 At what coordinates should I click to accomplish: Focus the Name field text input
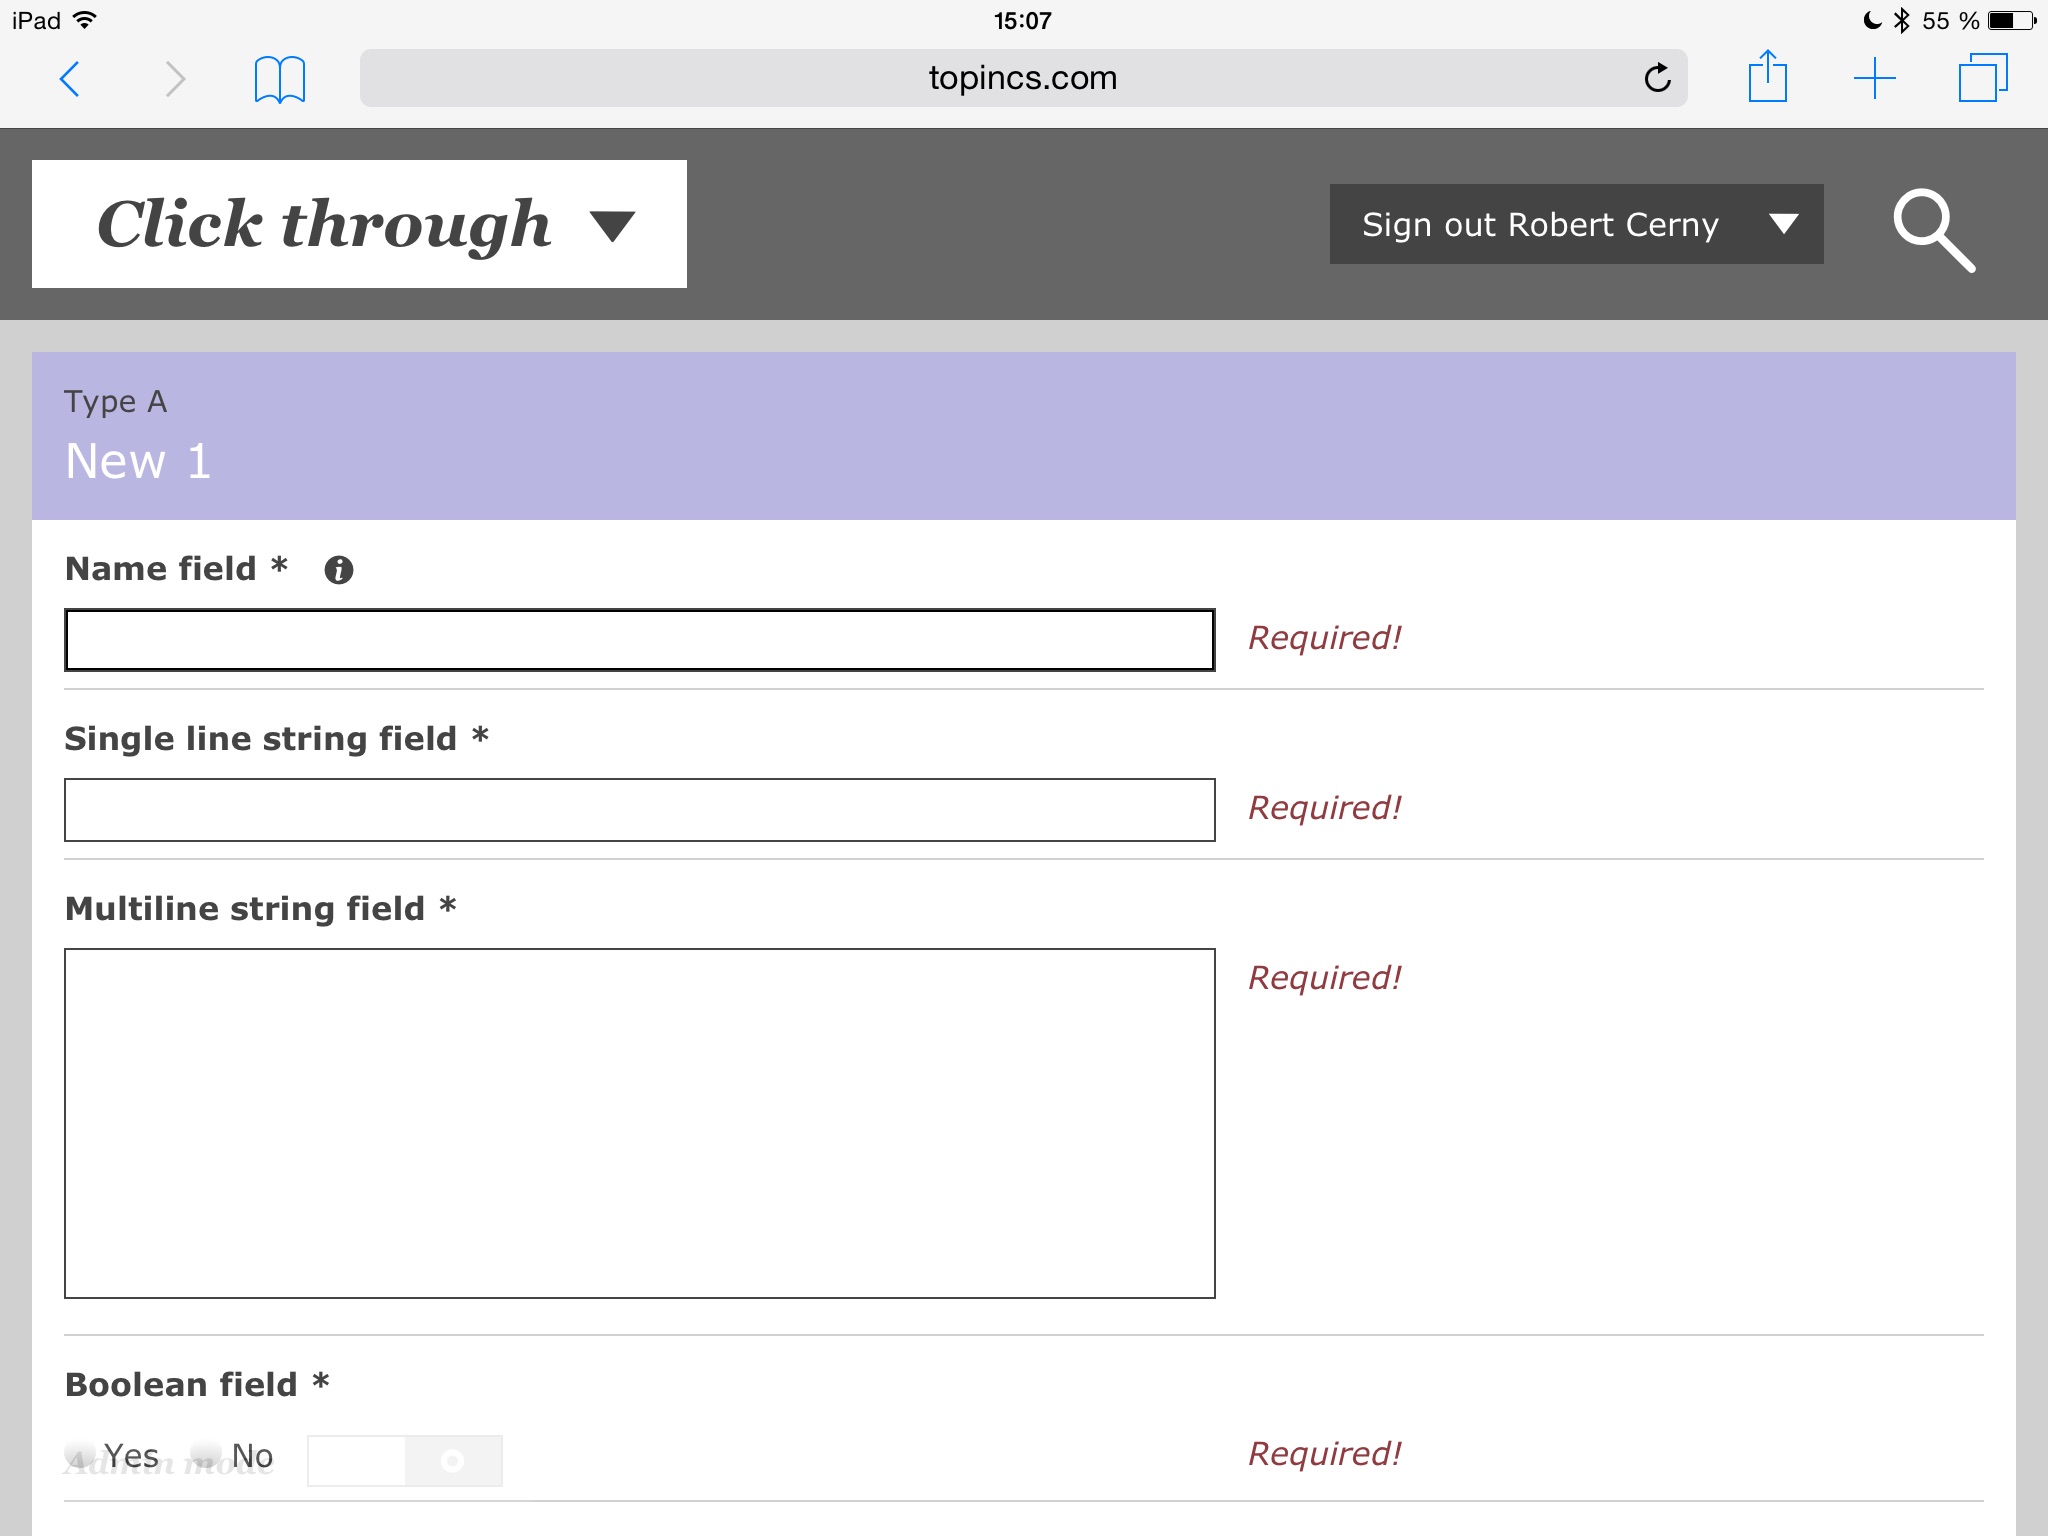[639, 640]
